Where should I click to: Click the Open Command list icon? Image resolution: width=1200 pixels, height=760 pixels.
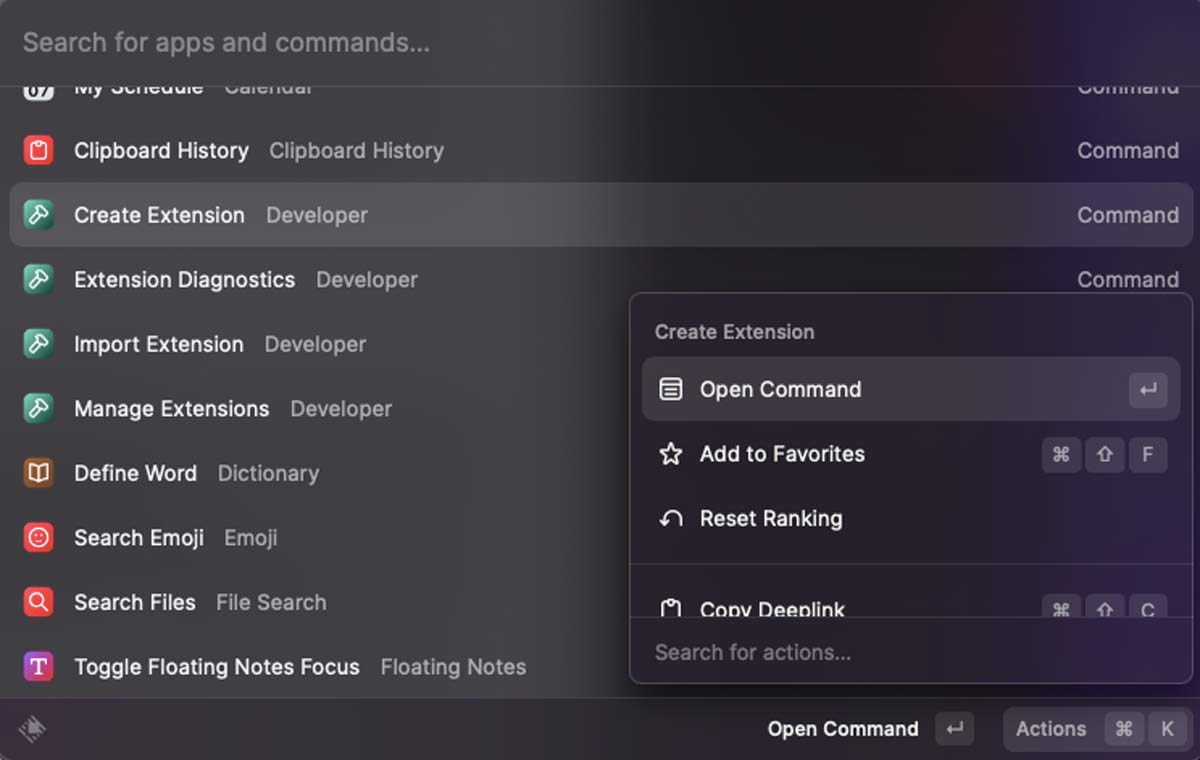pyautogui.click(x=671, y=389)
